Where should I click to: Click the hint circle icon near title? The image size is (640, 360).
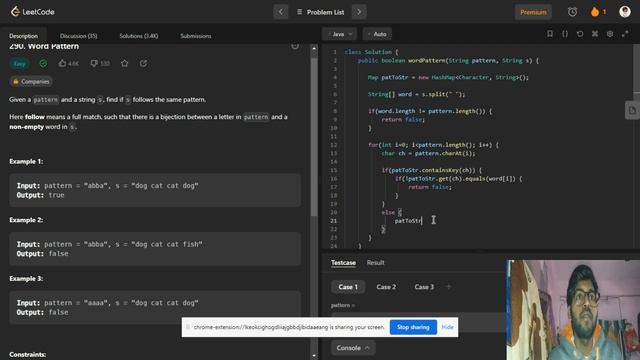(x=295, y=46)
